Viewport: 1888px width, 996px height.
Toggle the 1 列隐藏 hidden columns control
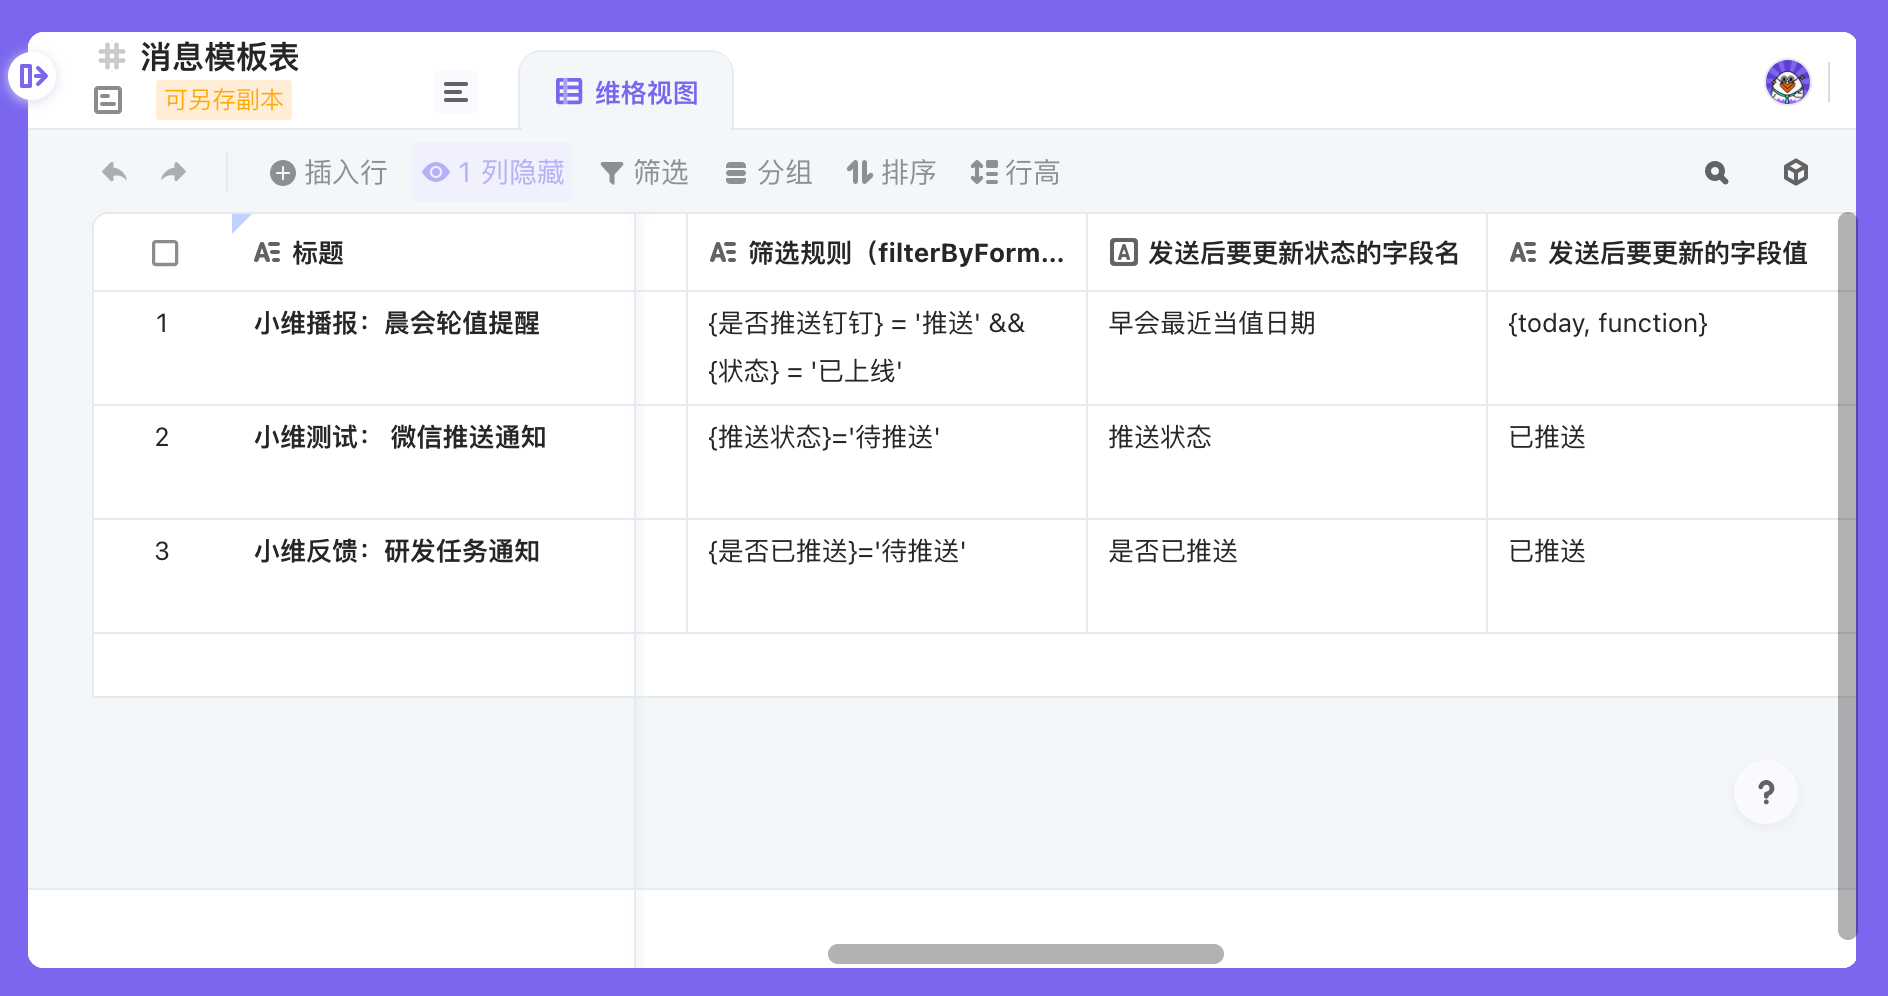[493, 173]
